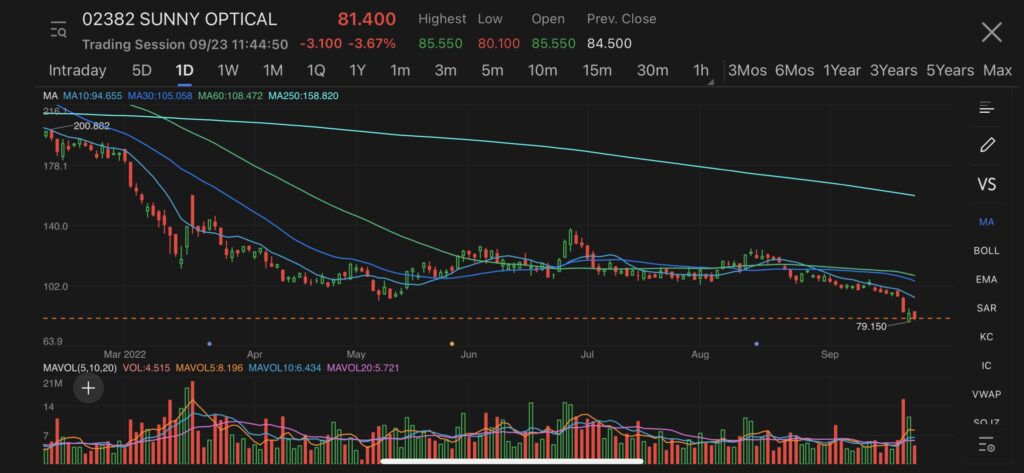Select the 5m minute timeframe
Viewport: 1024px width, 473px height.
pyautogui.click(x=492, y=70)
